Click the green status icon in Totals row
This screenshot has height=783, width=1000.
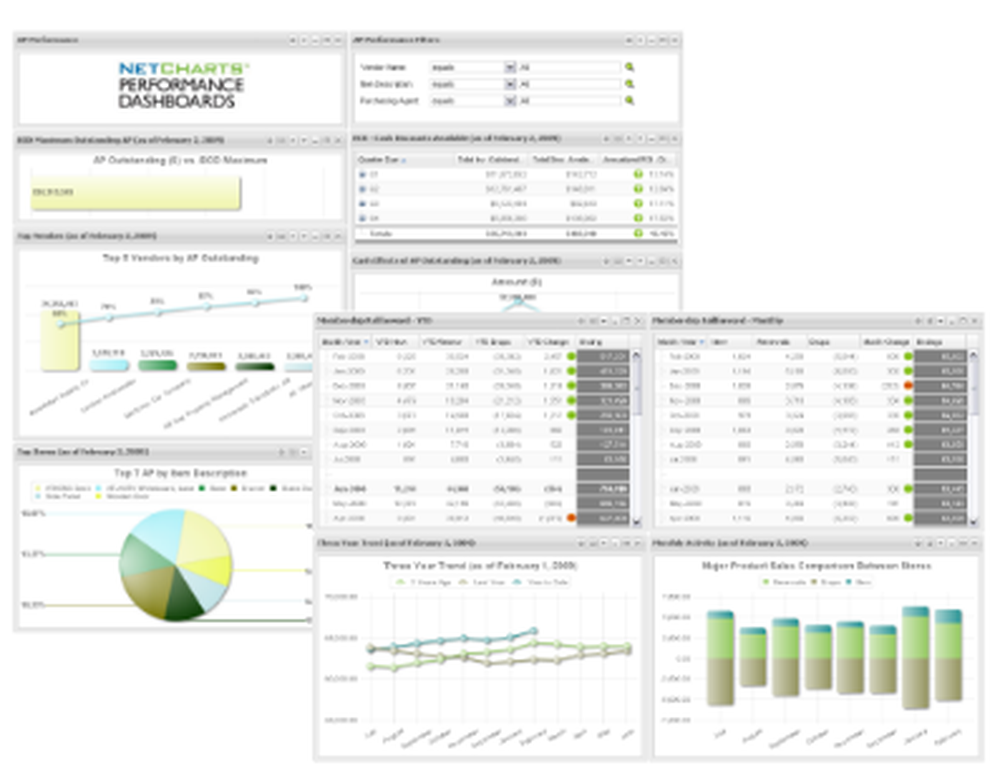point(638,233)
